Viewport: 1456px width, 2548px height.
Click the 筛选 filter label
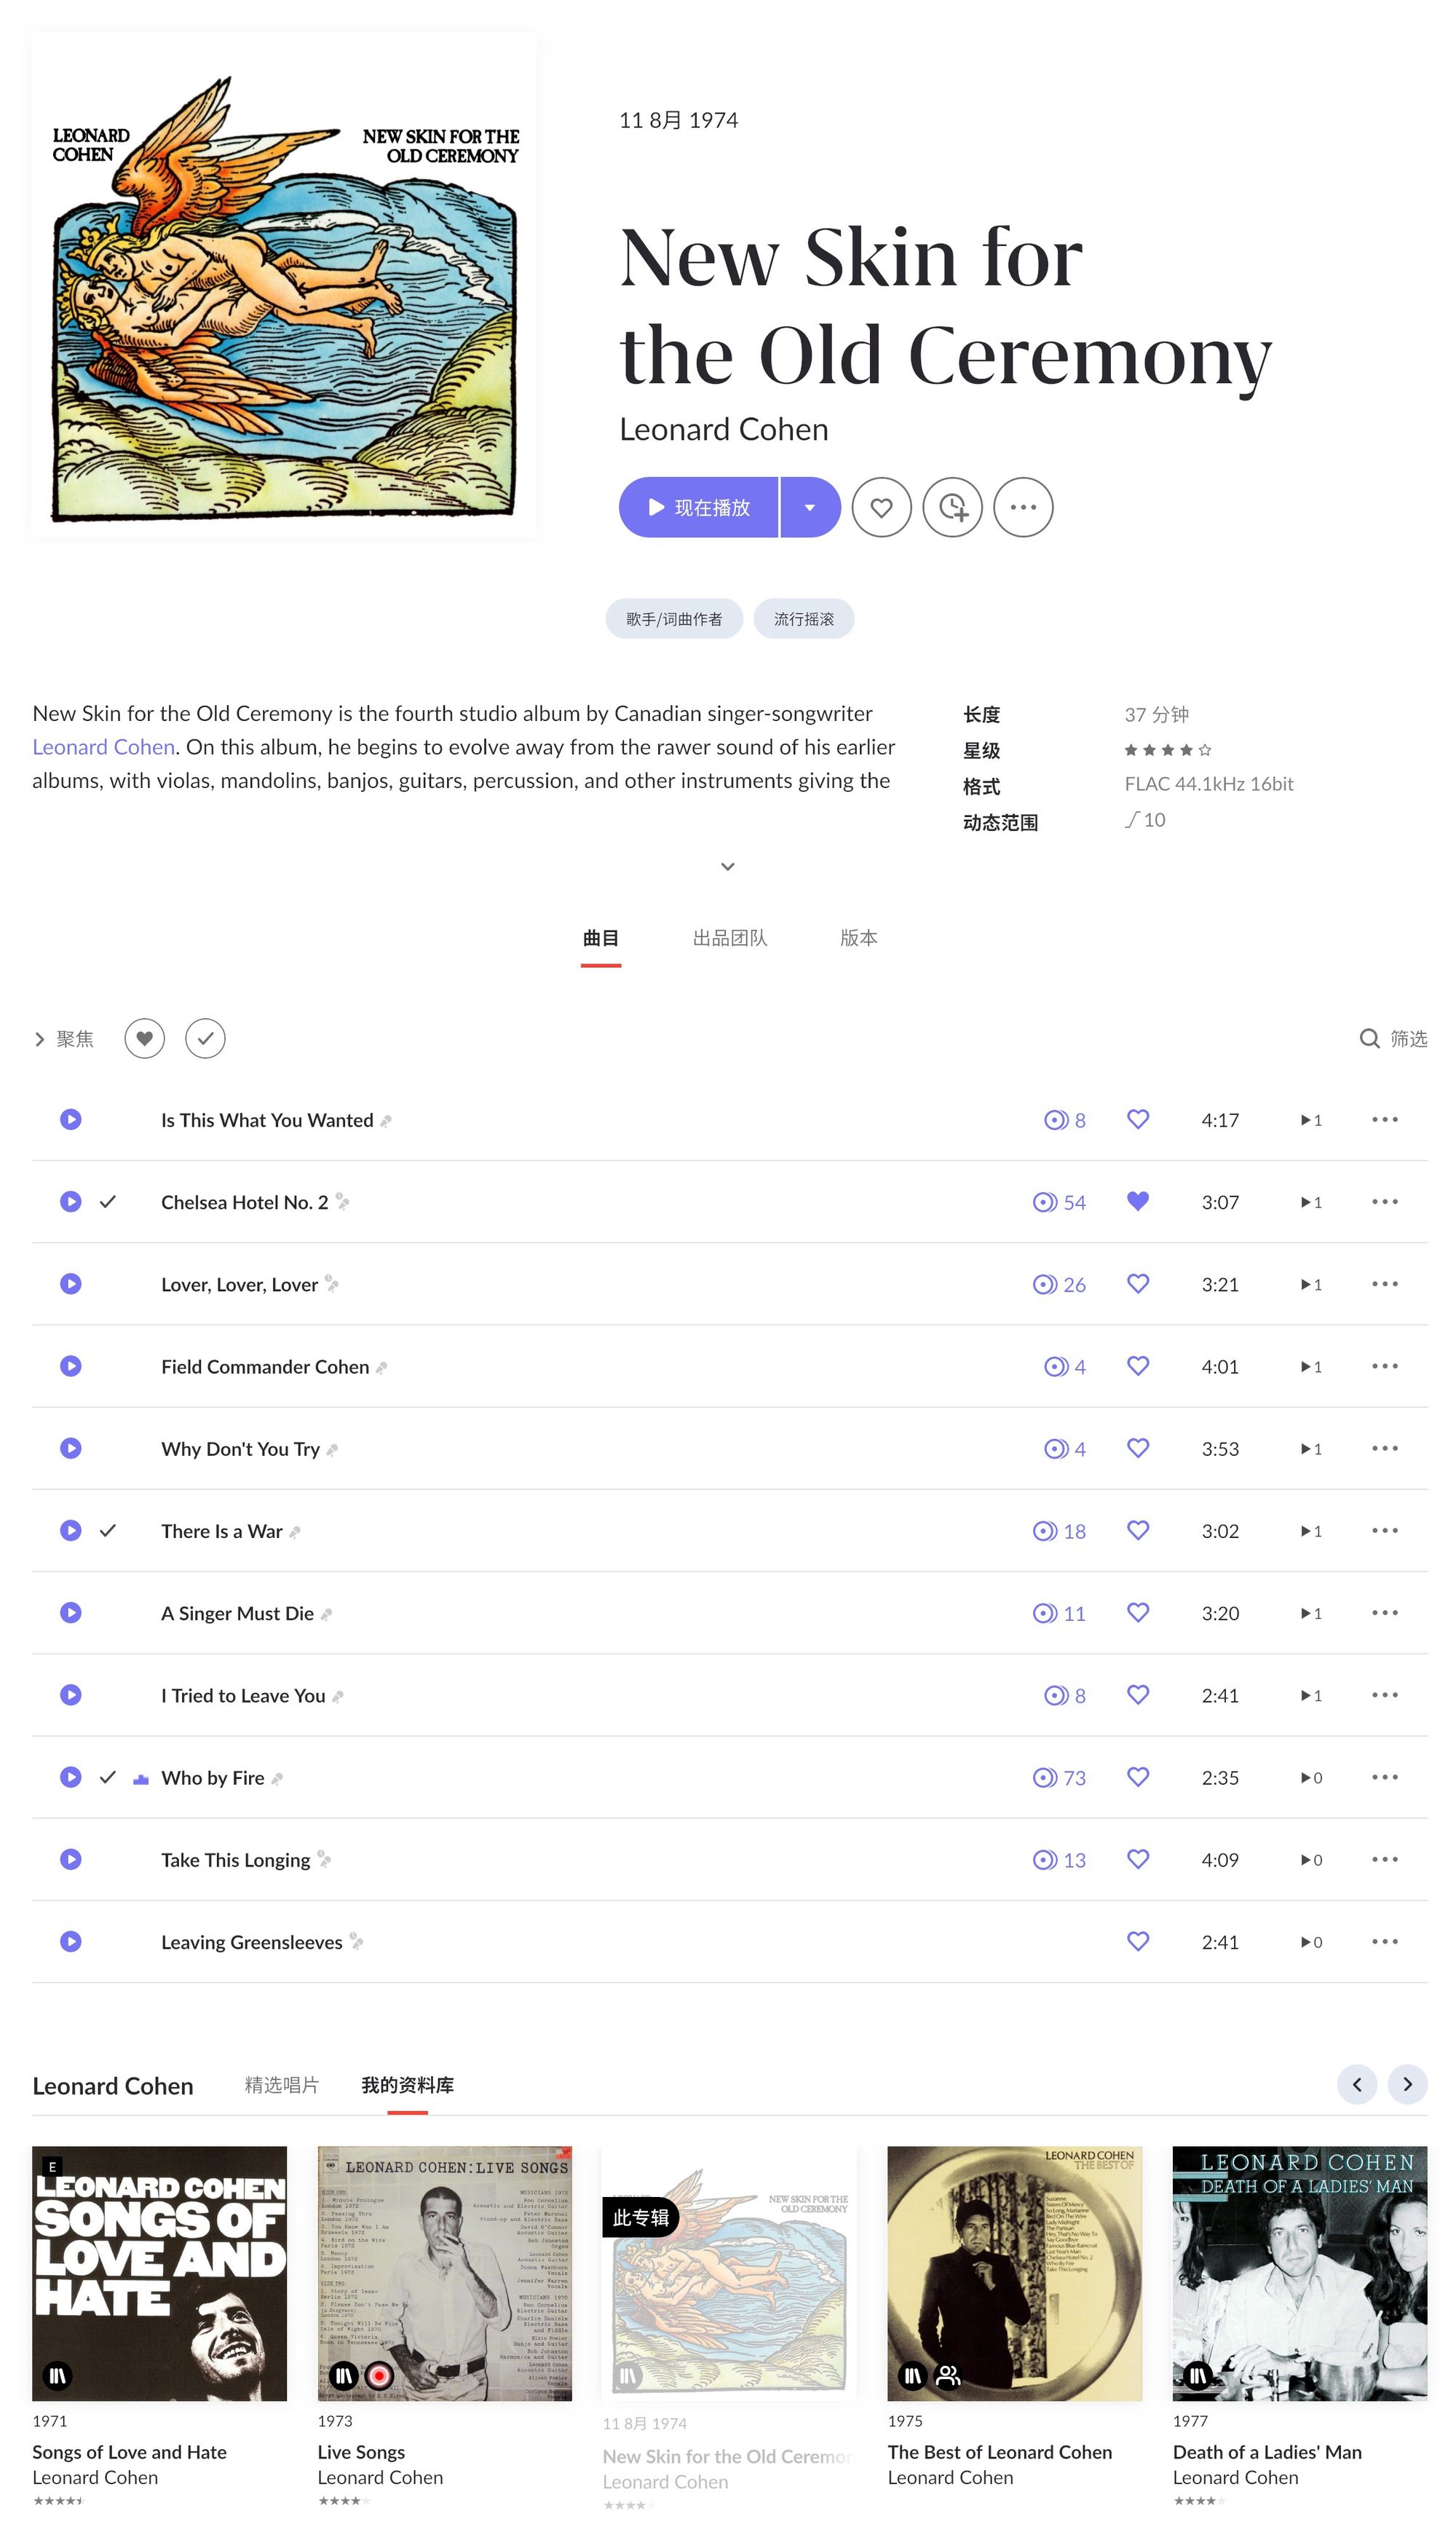point(1409,1039)
